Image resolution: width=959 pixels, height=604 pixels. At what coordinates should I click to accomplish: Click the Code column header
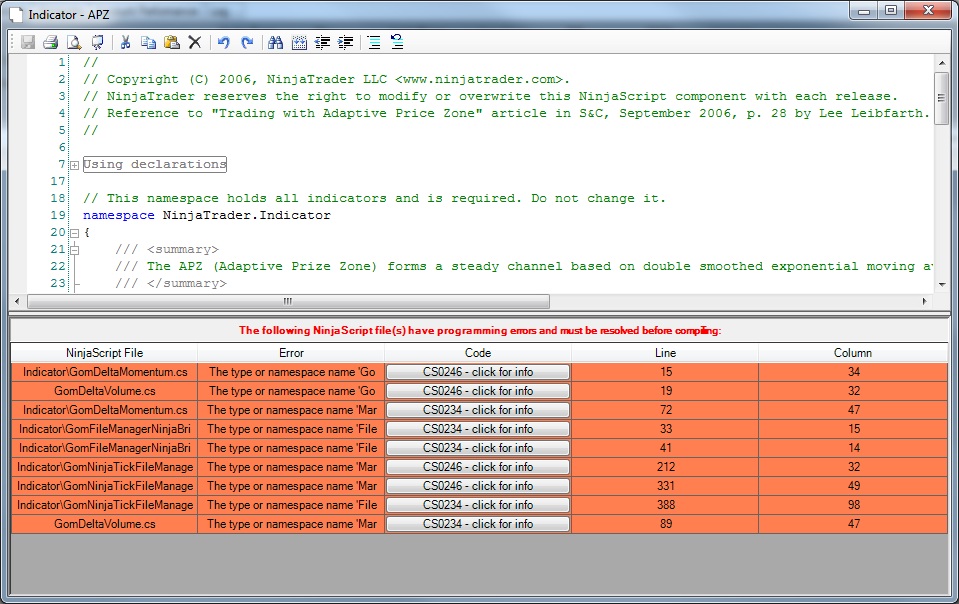[478, 353]
